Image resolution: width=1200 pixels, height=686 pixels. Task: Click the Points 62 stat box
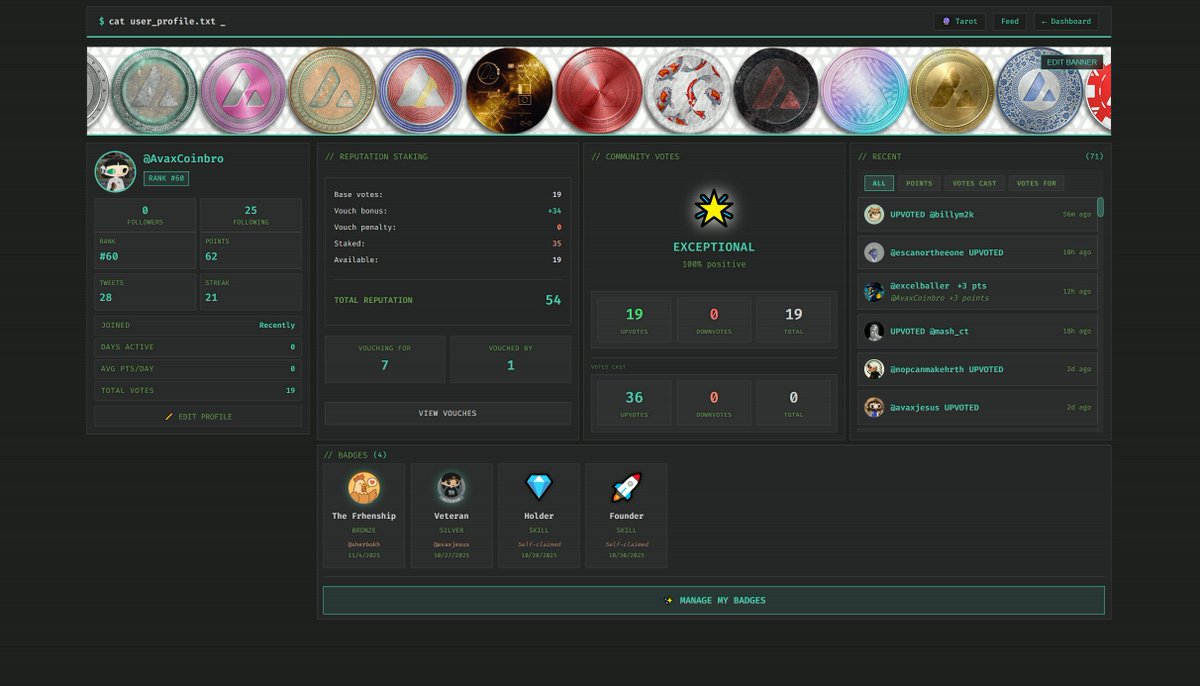pyautogui.click(x=251, y=251)
